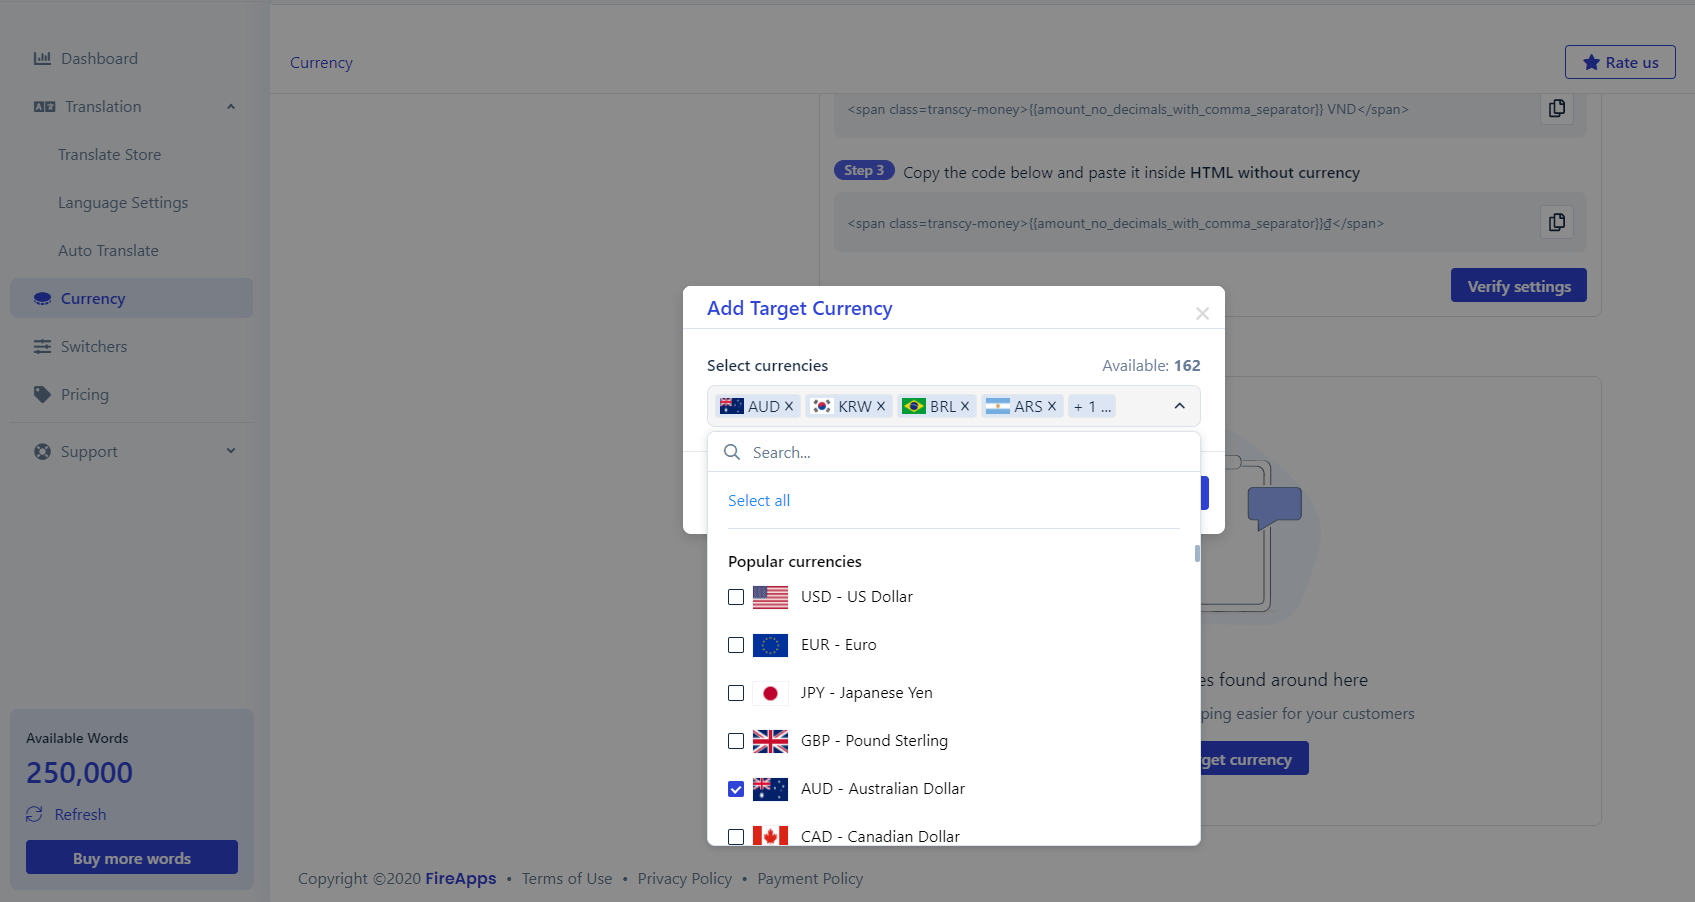Uncheck the AUD - Australian Dollar checkbox
This screenshot has height=902, width=1695.
[736, 789]
